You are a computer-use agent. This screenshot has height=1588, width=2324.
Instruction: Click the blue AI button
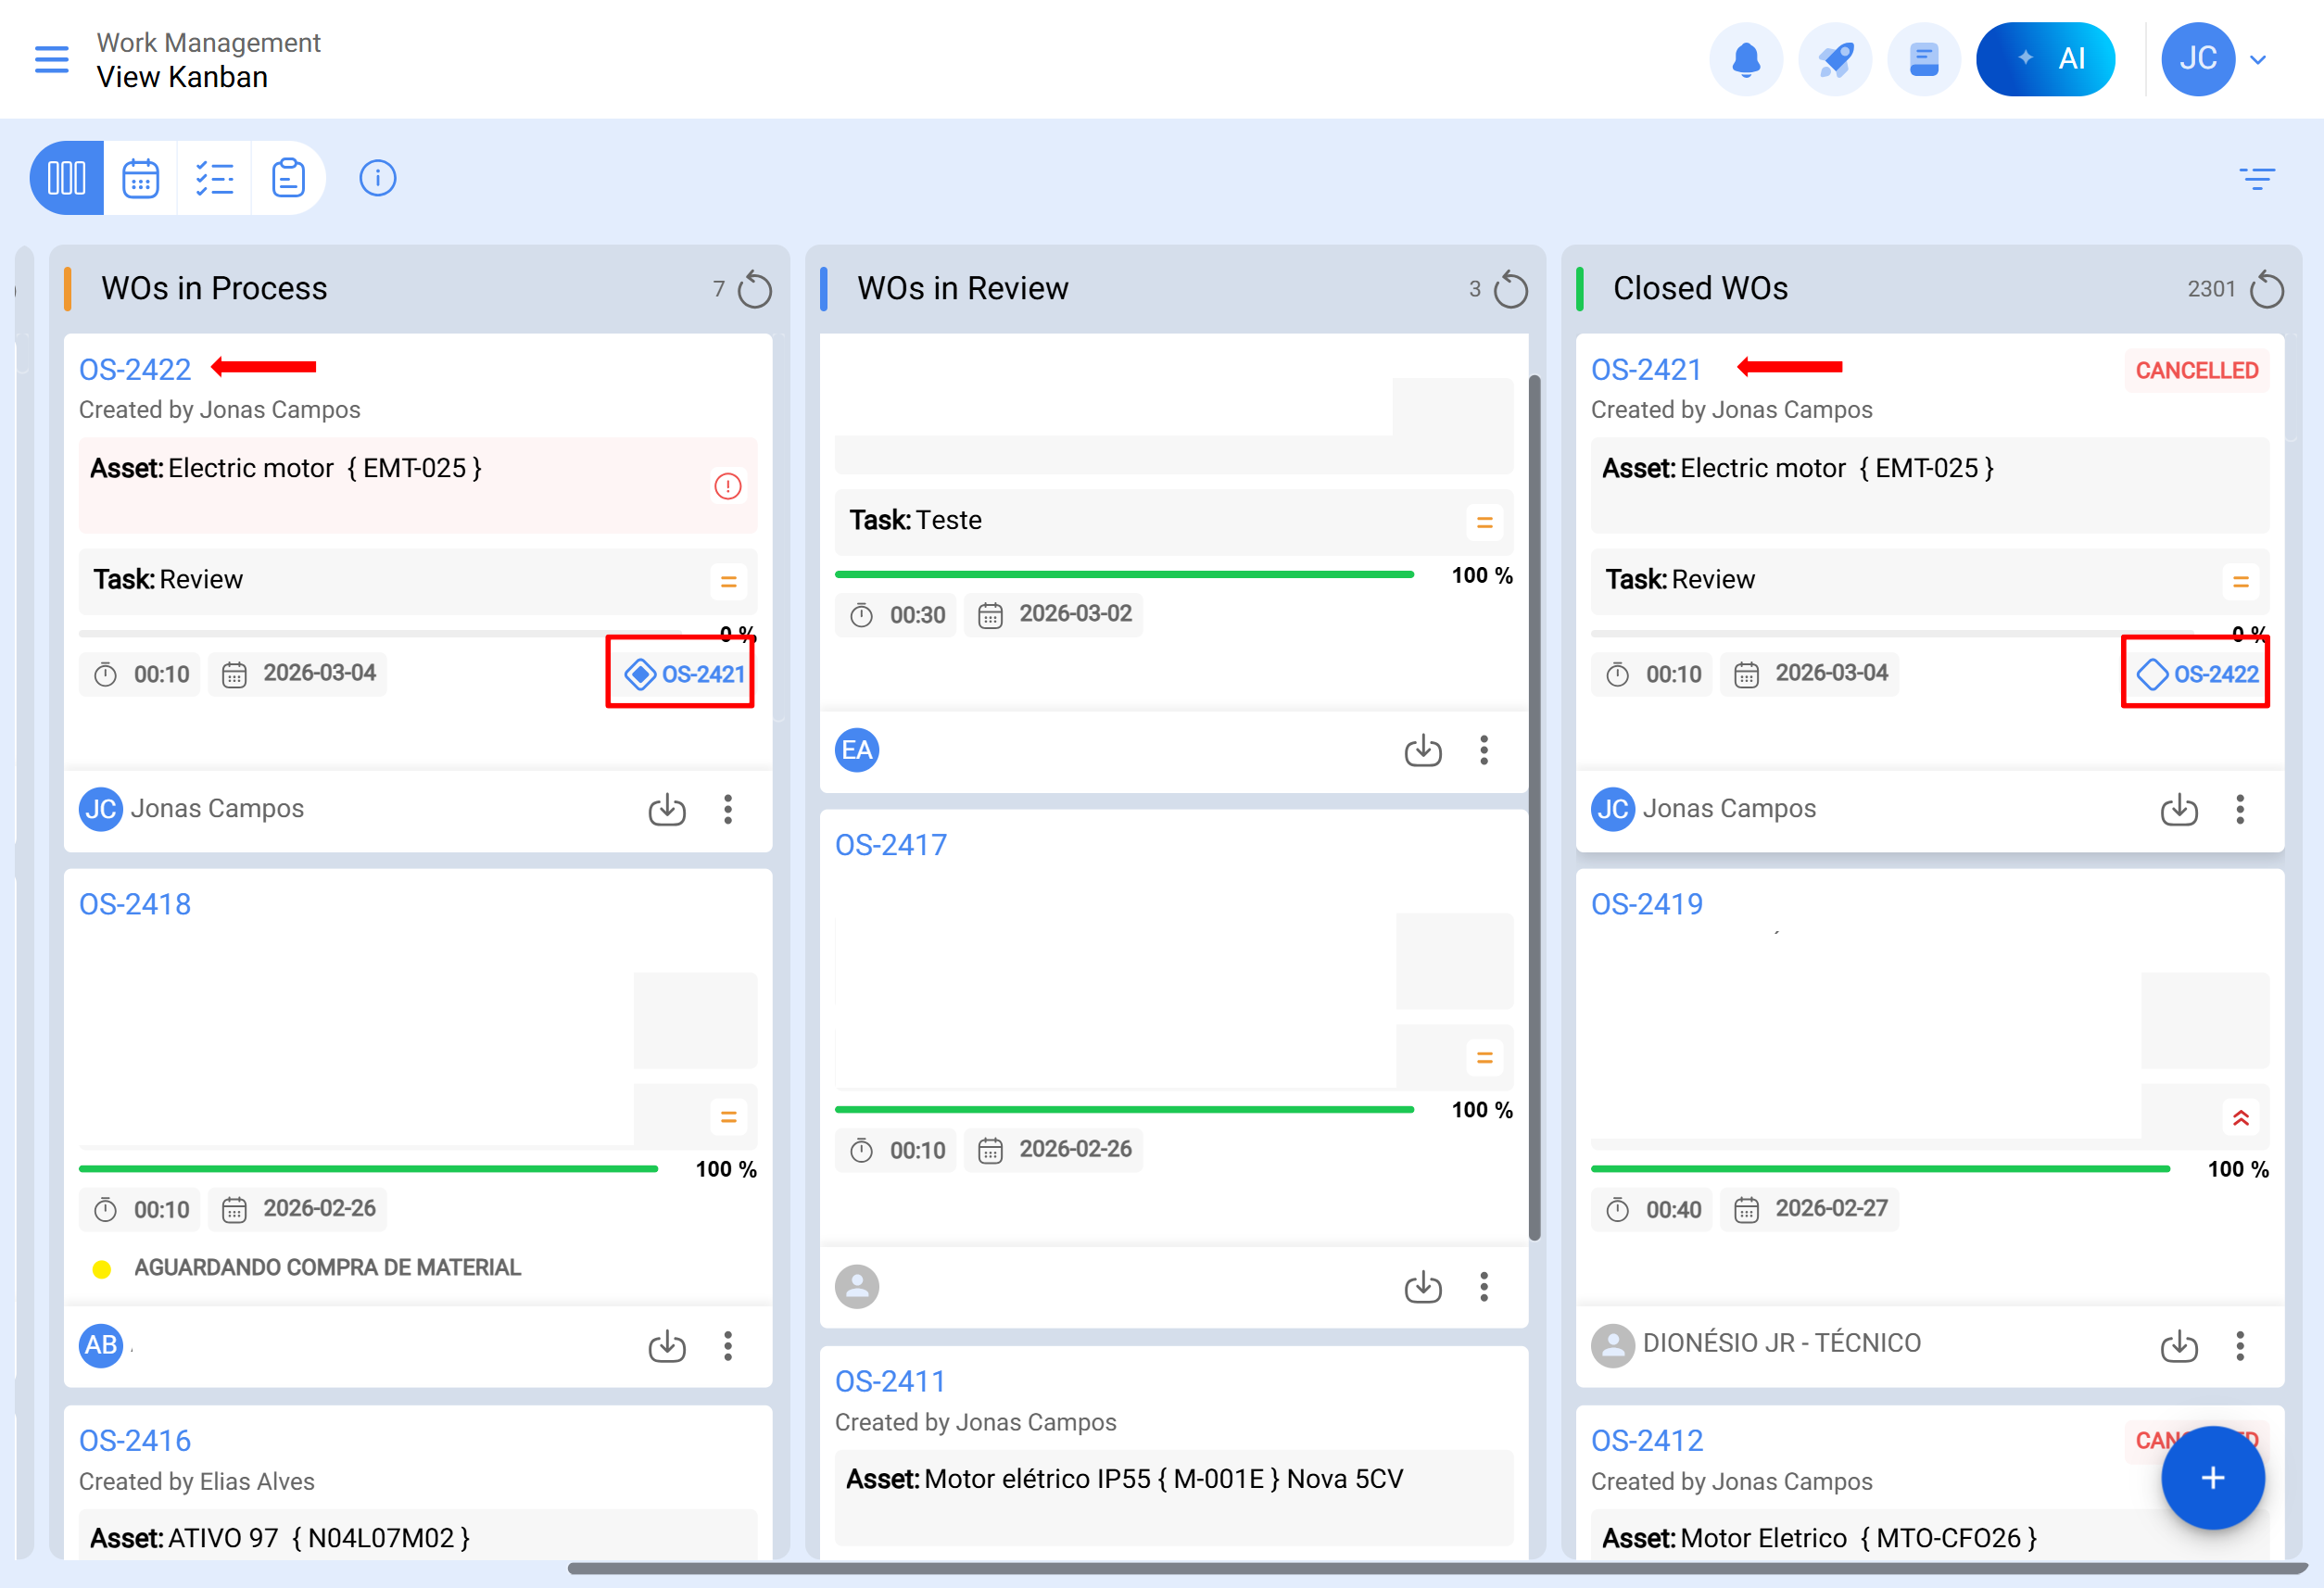[x=2044, y=59]
